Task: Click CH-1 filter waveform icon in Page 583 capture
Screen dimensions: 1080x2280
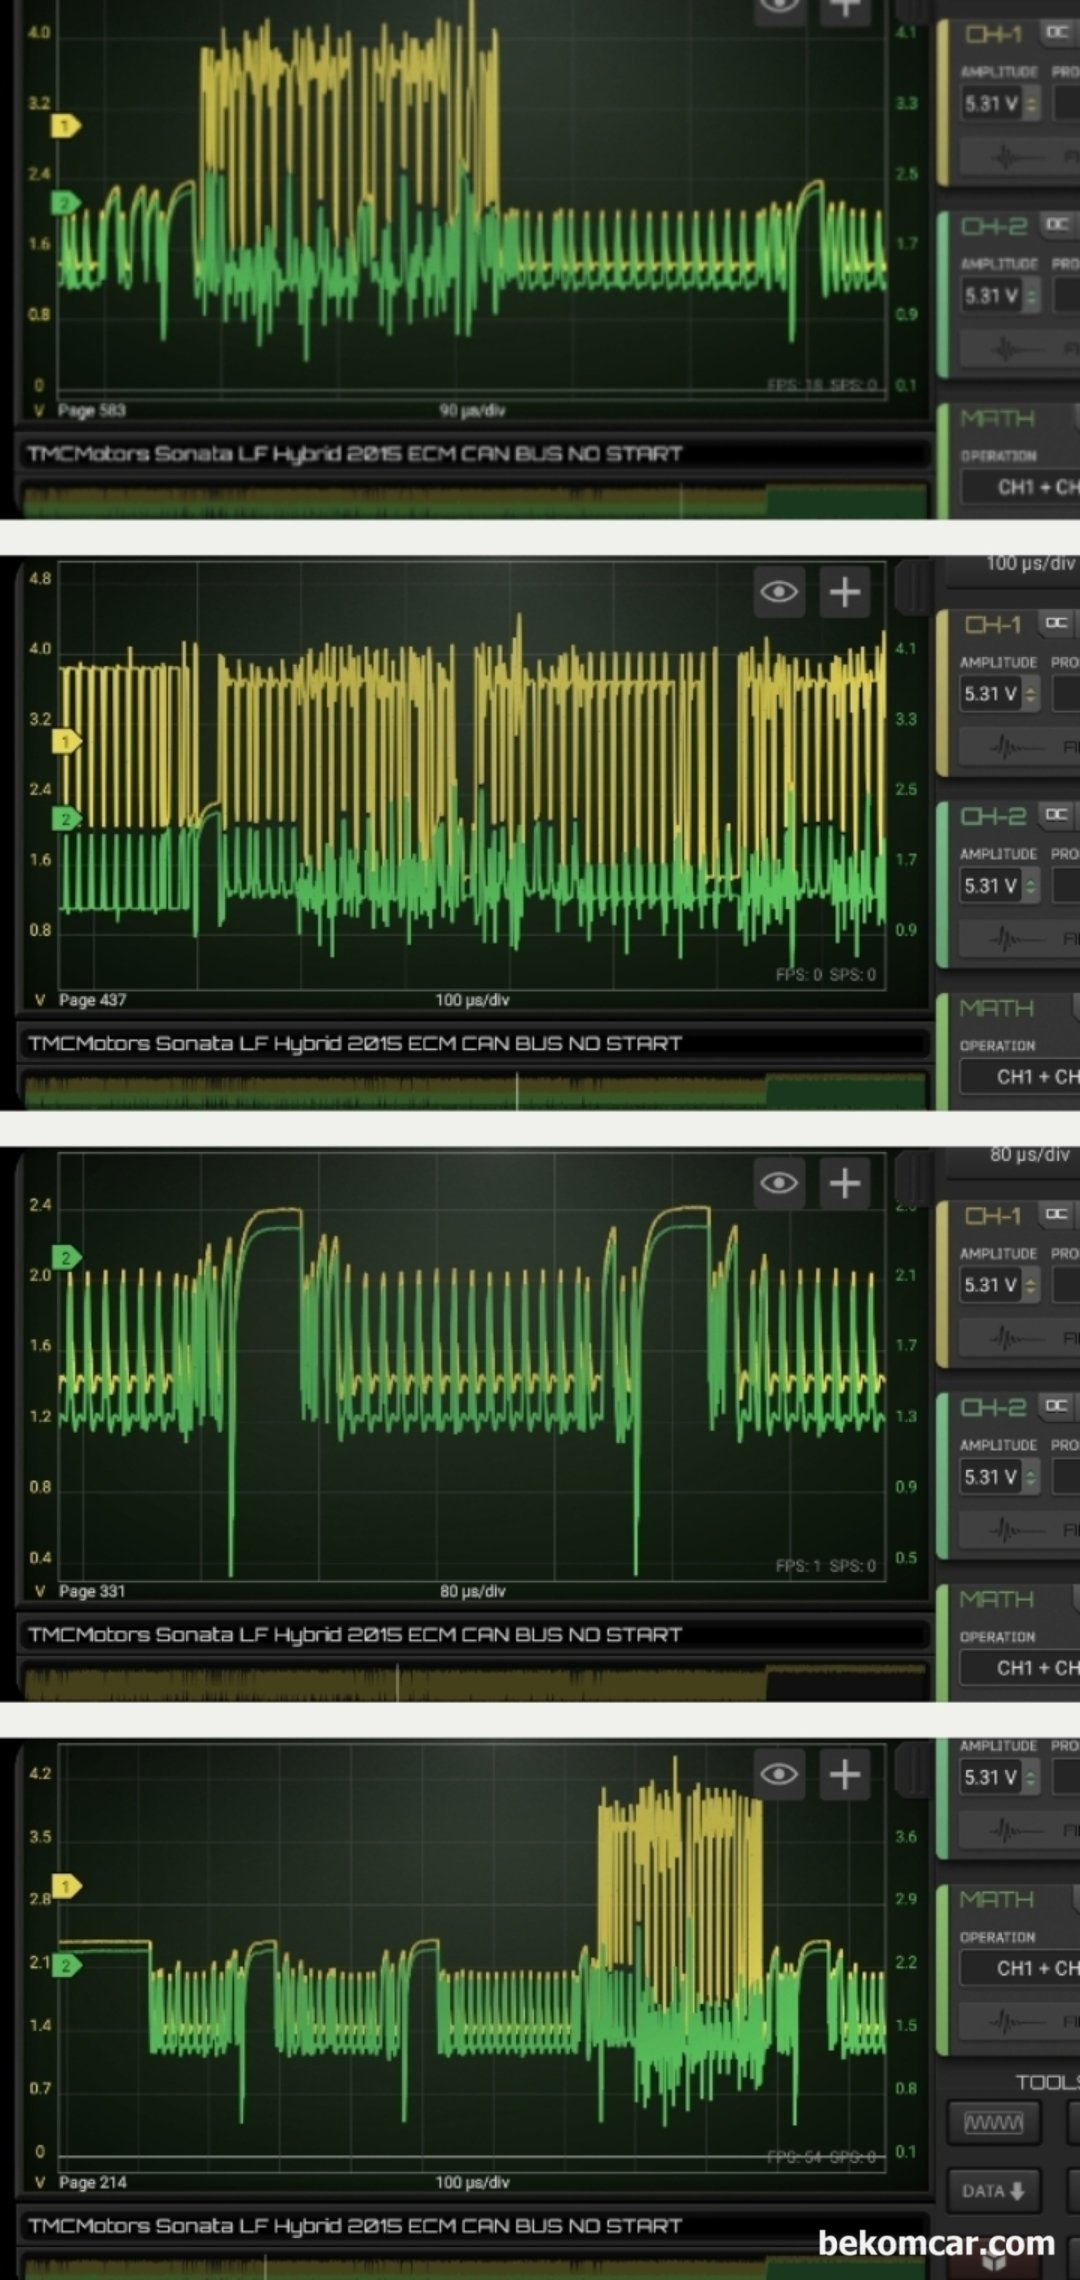Action: 1004,157
